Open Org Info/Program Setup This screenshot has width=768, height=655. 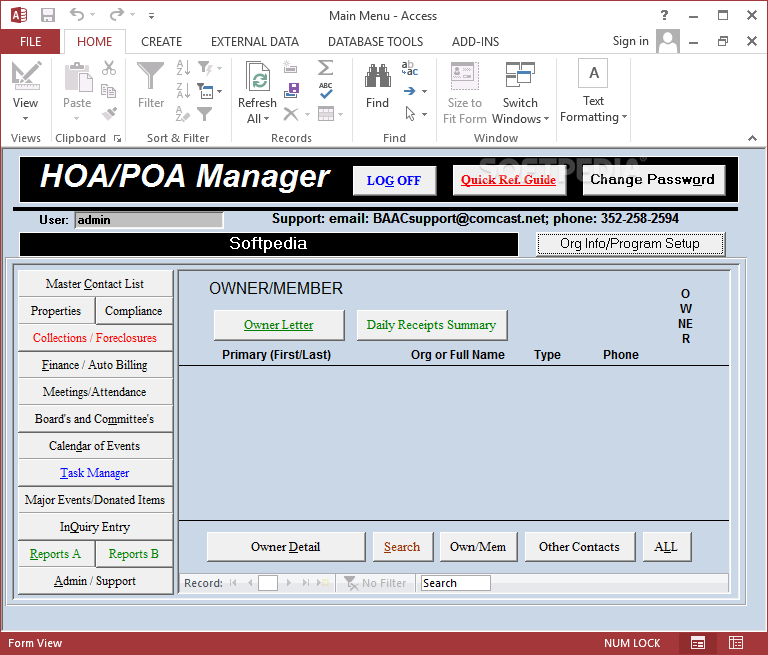coord(630,244)
